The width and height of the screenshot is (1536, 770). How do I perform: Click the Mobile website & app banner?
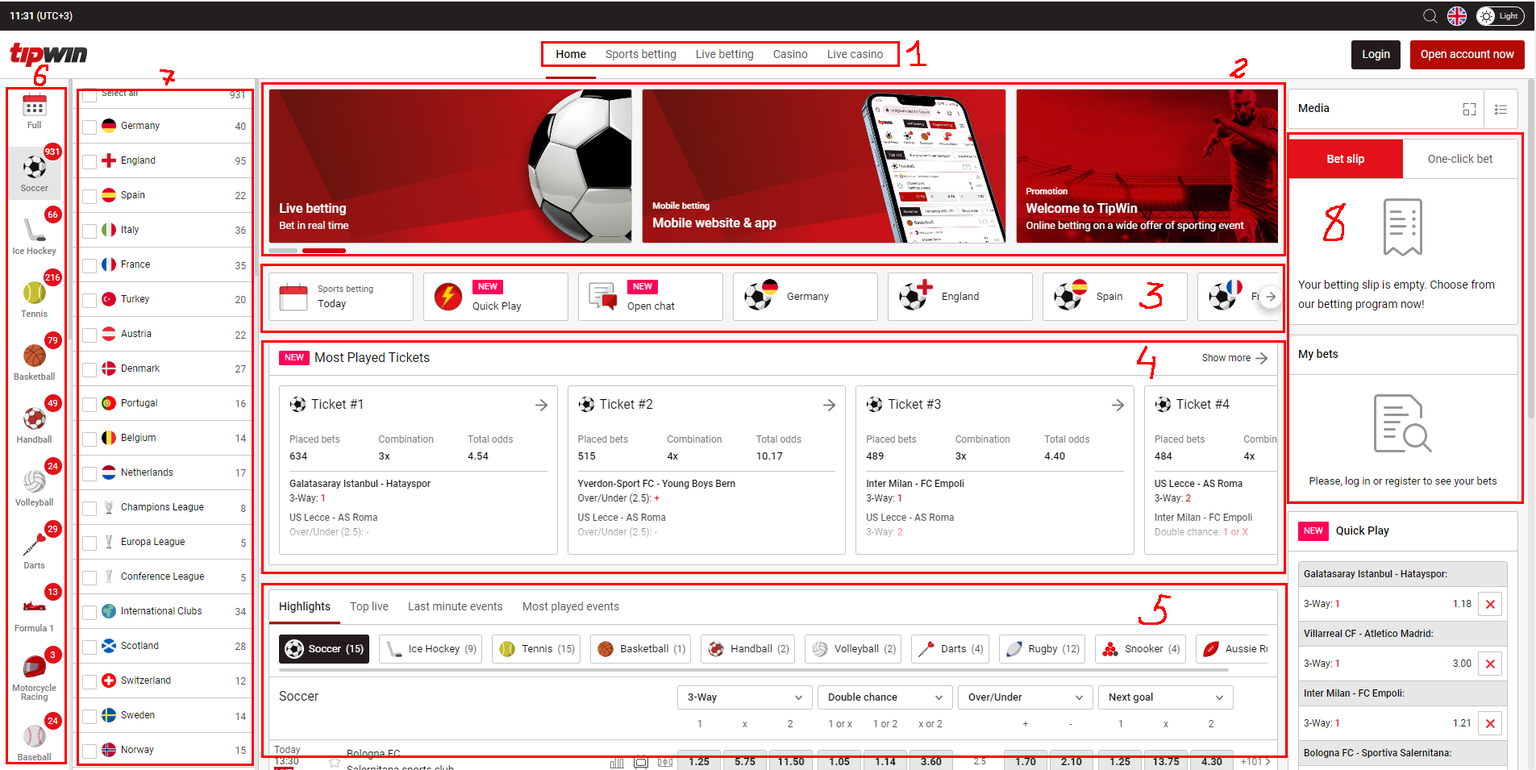tap(823, 166)
